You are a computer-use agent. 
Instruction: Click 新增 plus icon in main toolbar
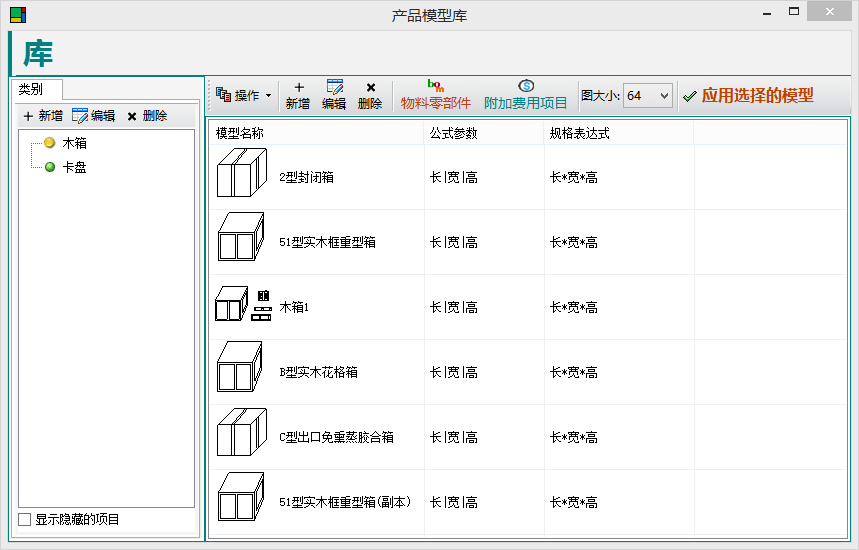298,88
